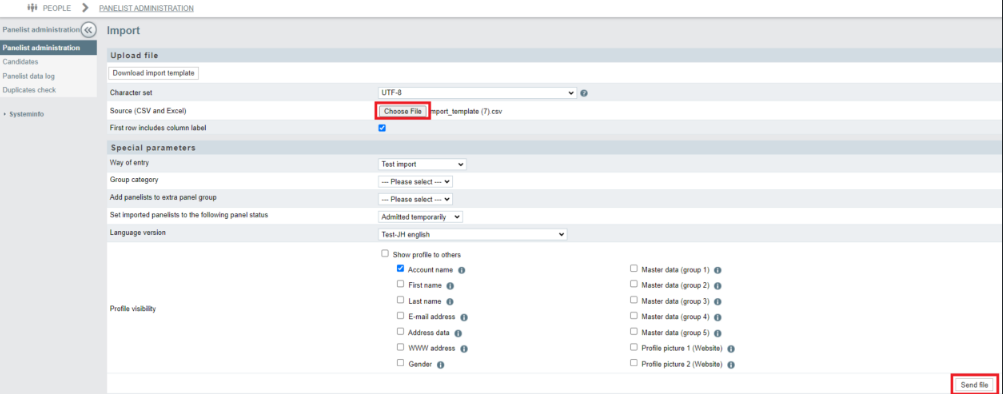Open the info icon for Master data (group 1)
1003x394 pixels.
(x=718, y=270)
